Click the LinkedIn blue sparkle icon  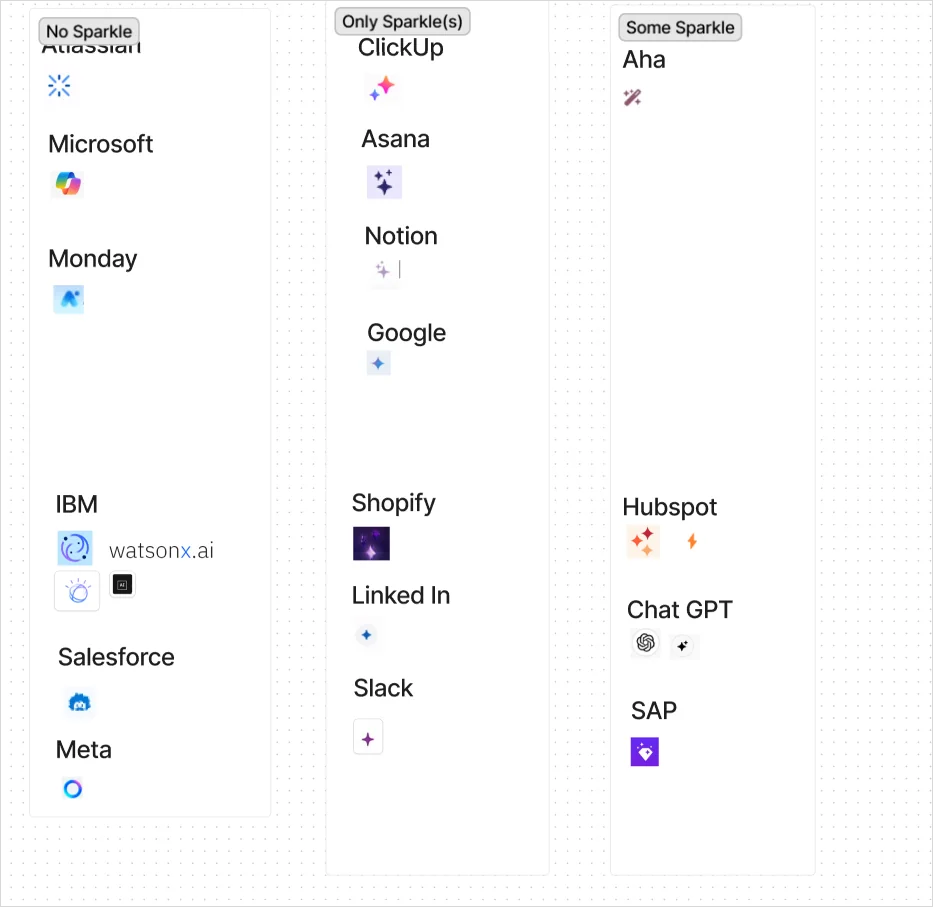tap(367, 635)
